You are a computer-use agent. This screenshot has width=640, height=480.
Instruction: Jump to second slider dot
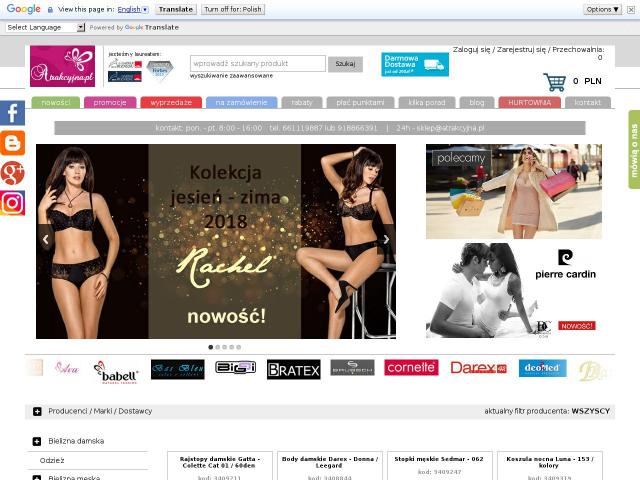pyautogui.click(x=218, y=347)
